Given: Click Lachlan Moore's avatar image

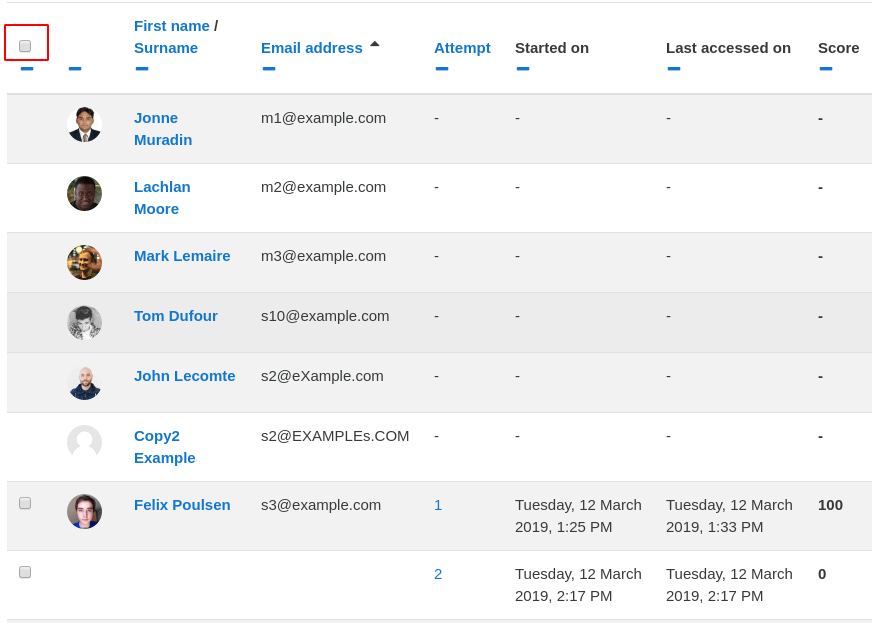Looking at the screenshot, I should [x=85, y=194].
